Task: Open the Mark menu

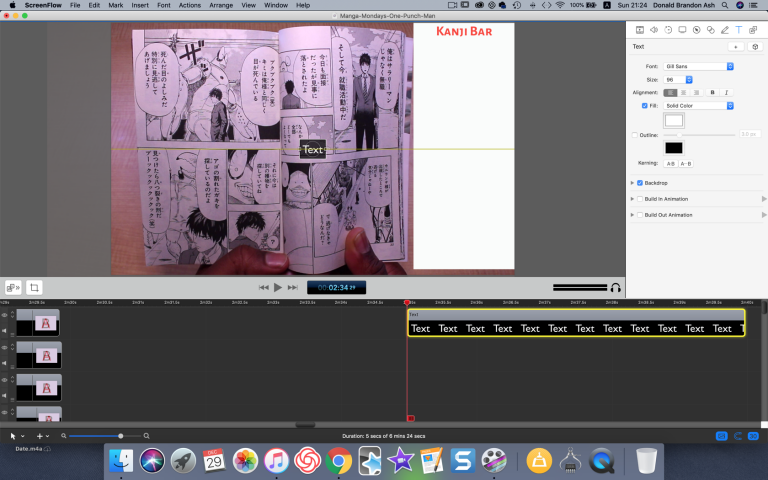Action: [116, 5]
